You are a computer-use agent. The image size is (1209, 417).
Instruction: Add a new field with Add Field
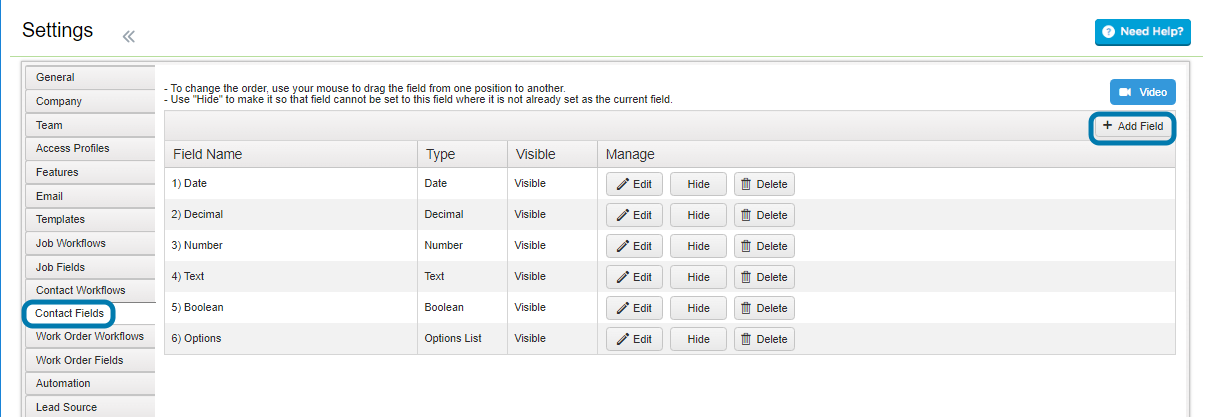point(1132,127)
